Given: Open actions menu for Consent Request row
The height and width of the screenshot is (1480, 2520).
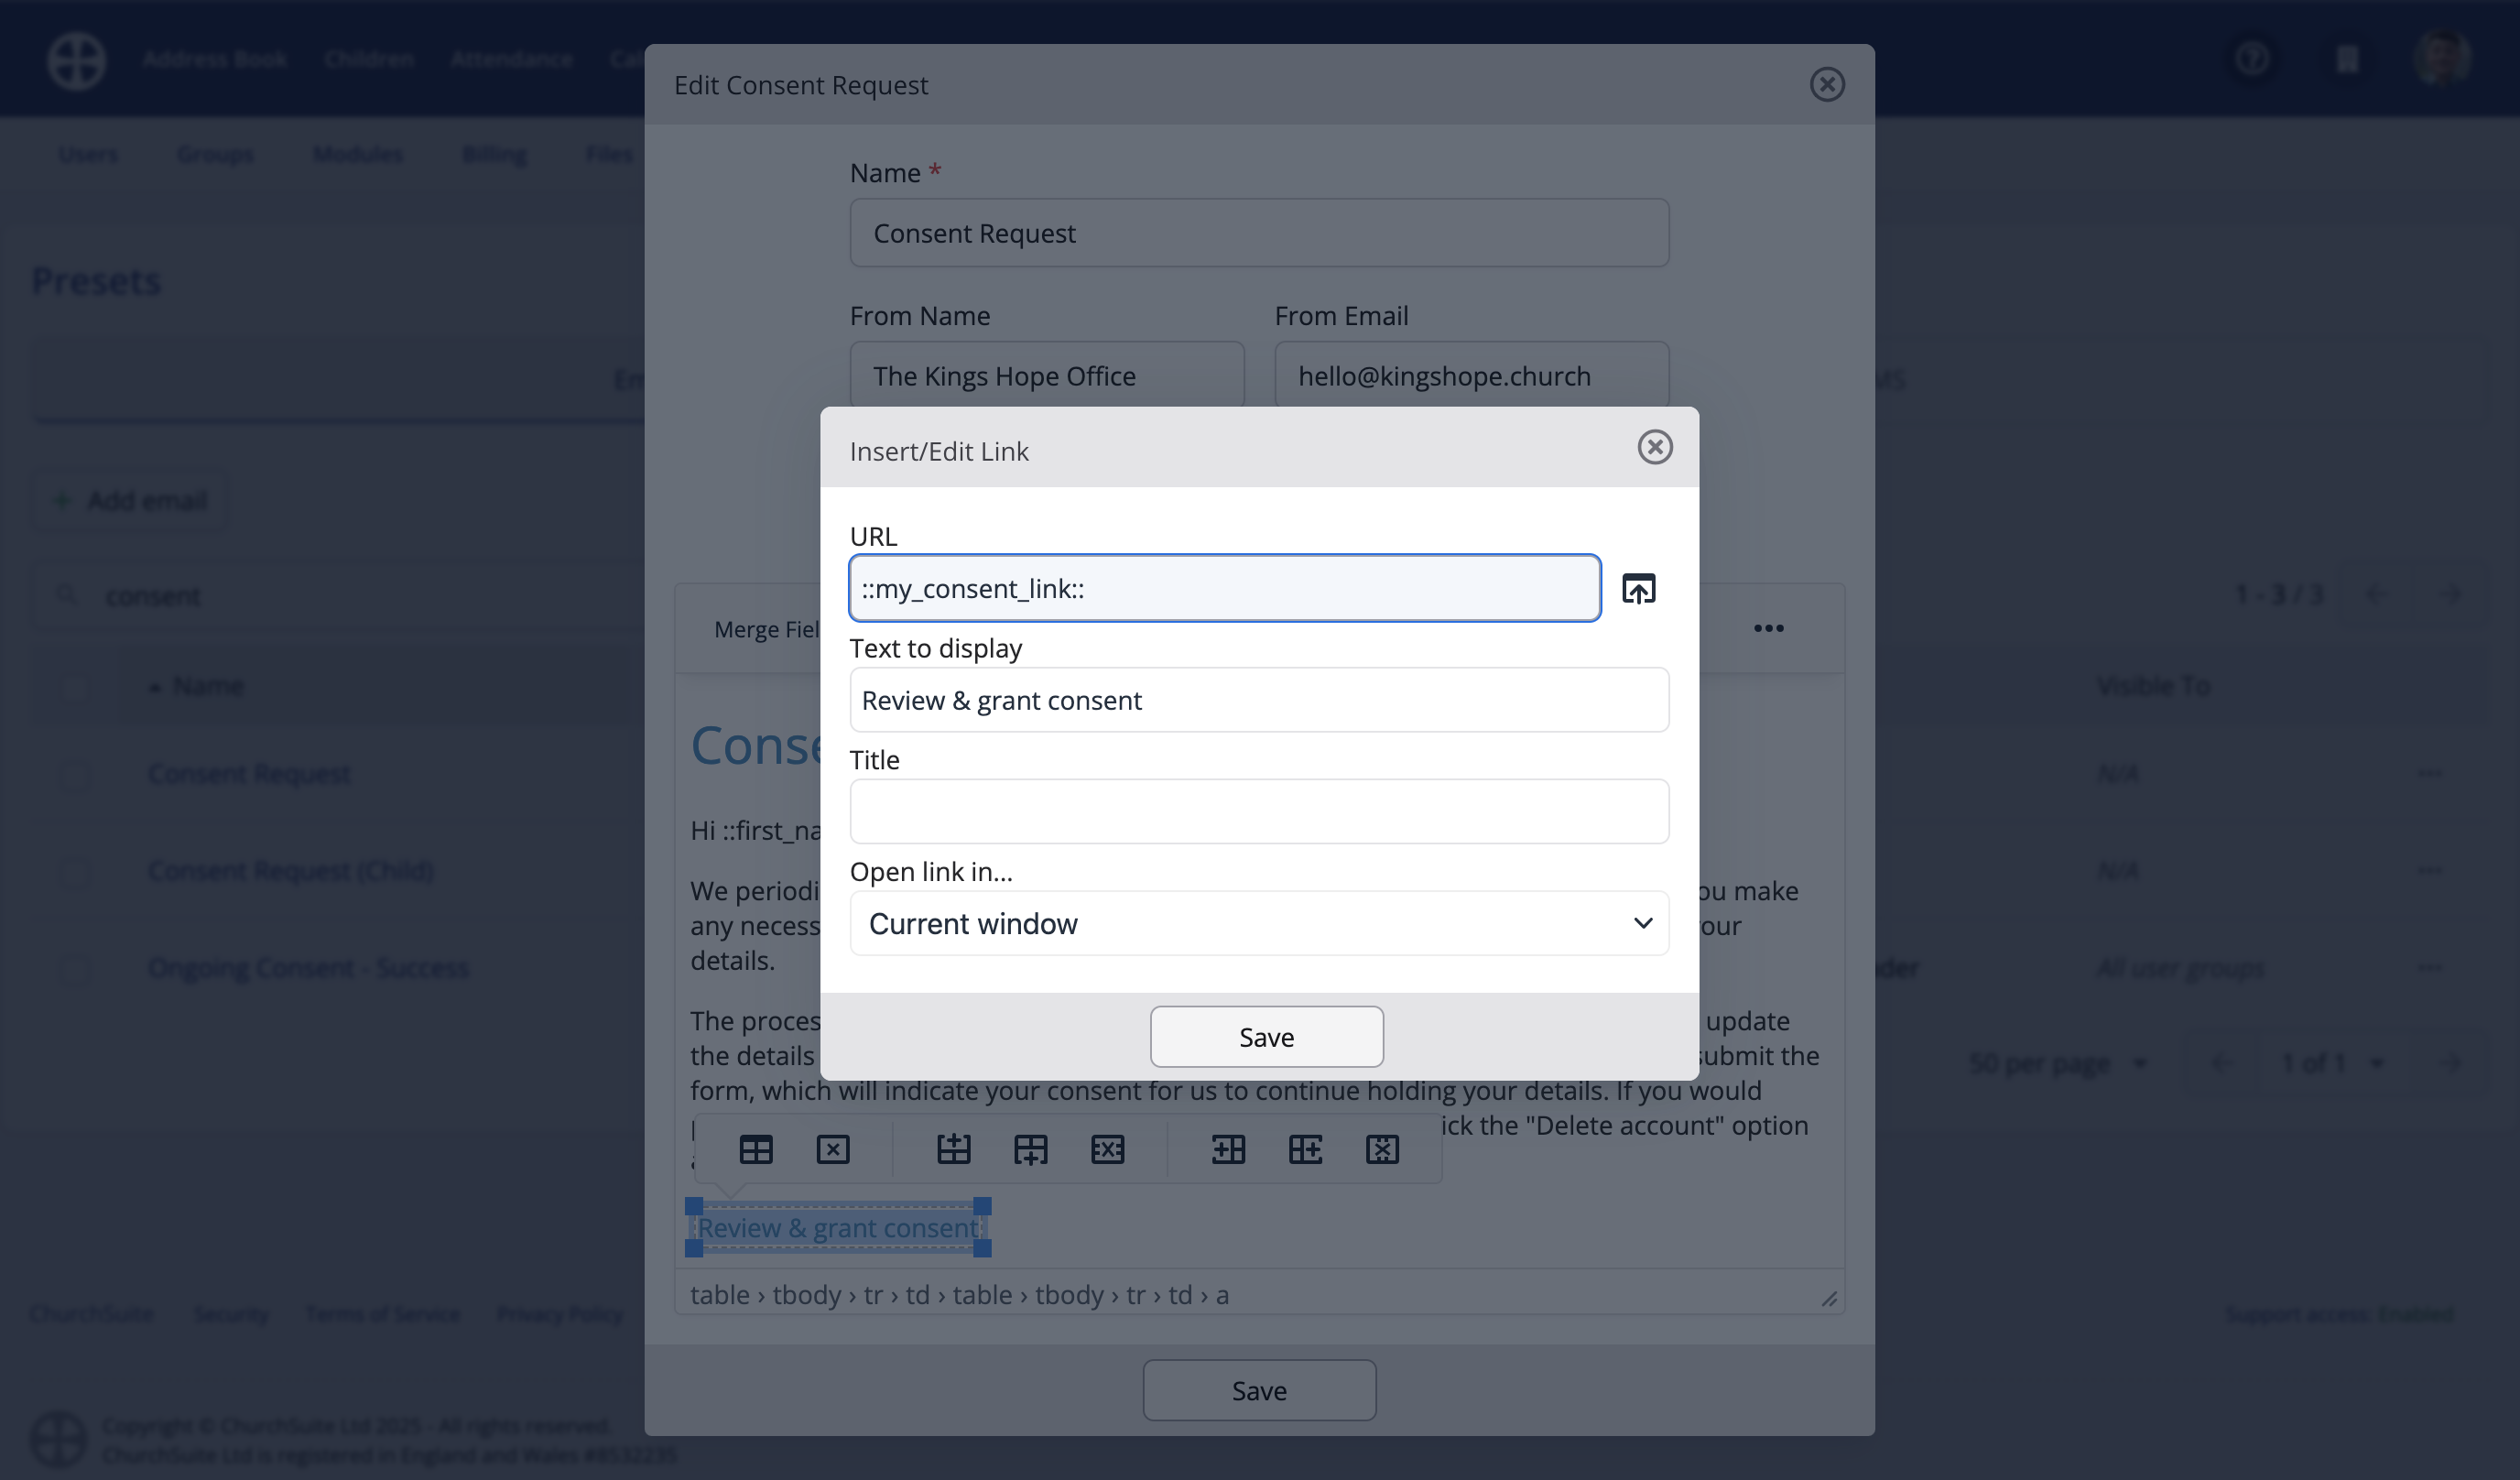Looking at the screenshot, I should [x=2430, y=773].
